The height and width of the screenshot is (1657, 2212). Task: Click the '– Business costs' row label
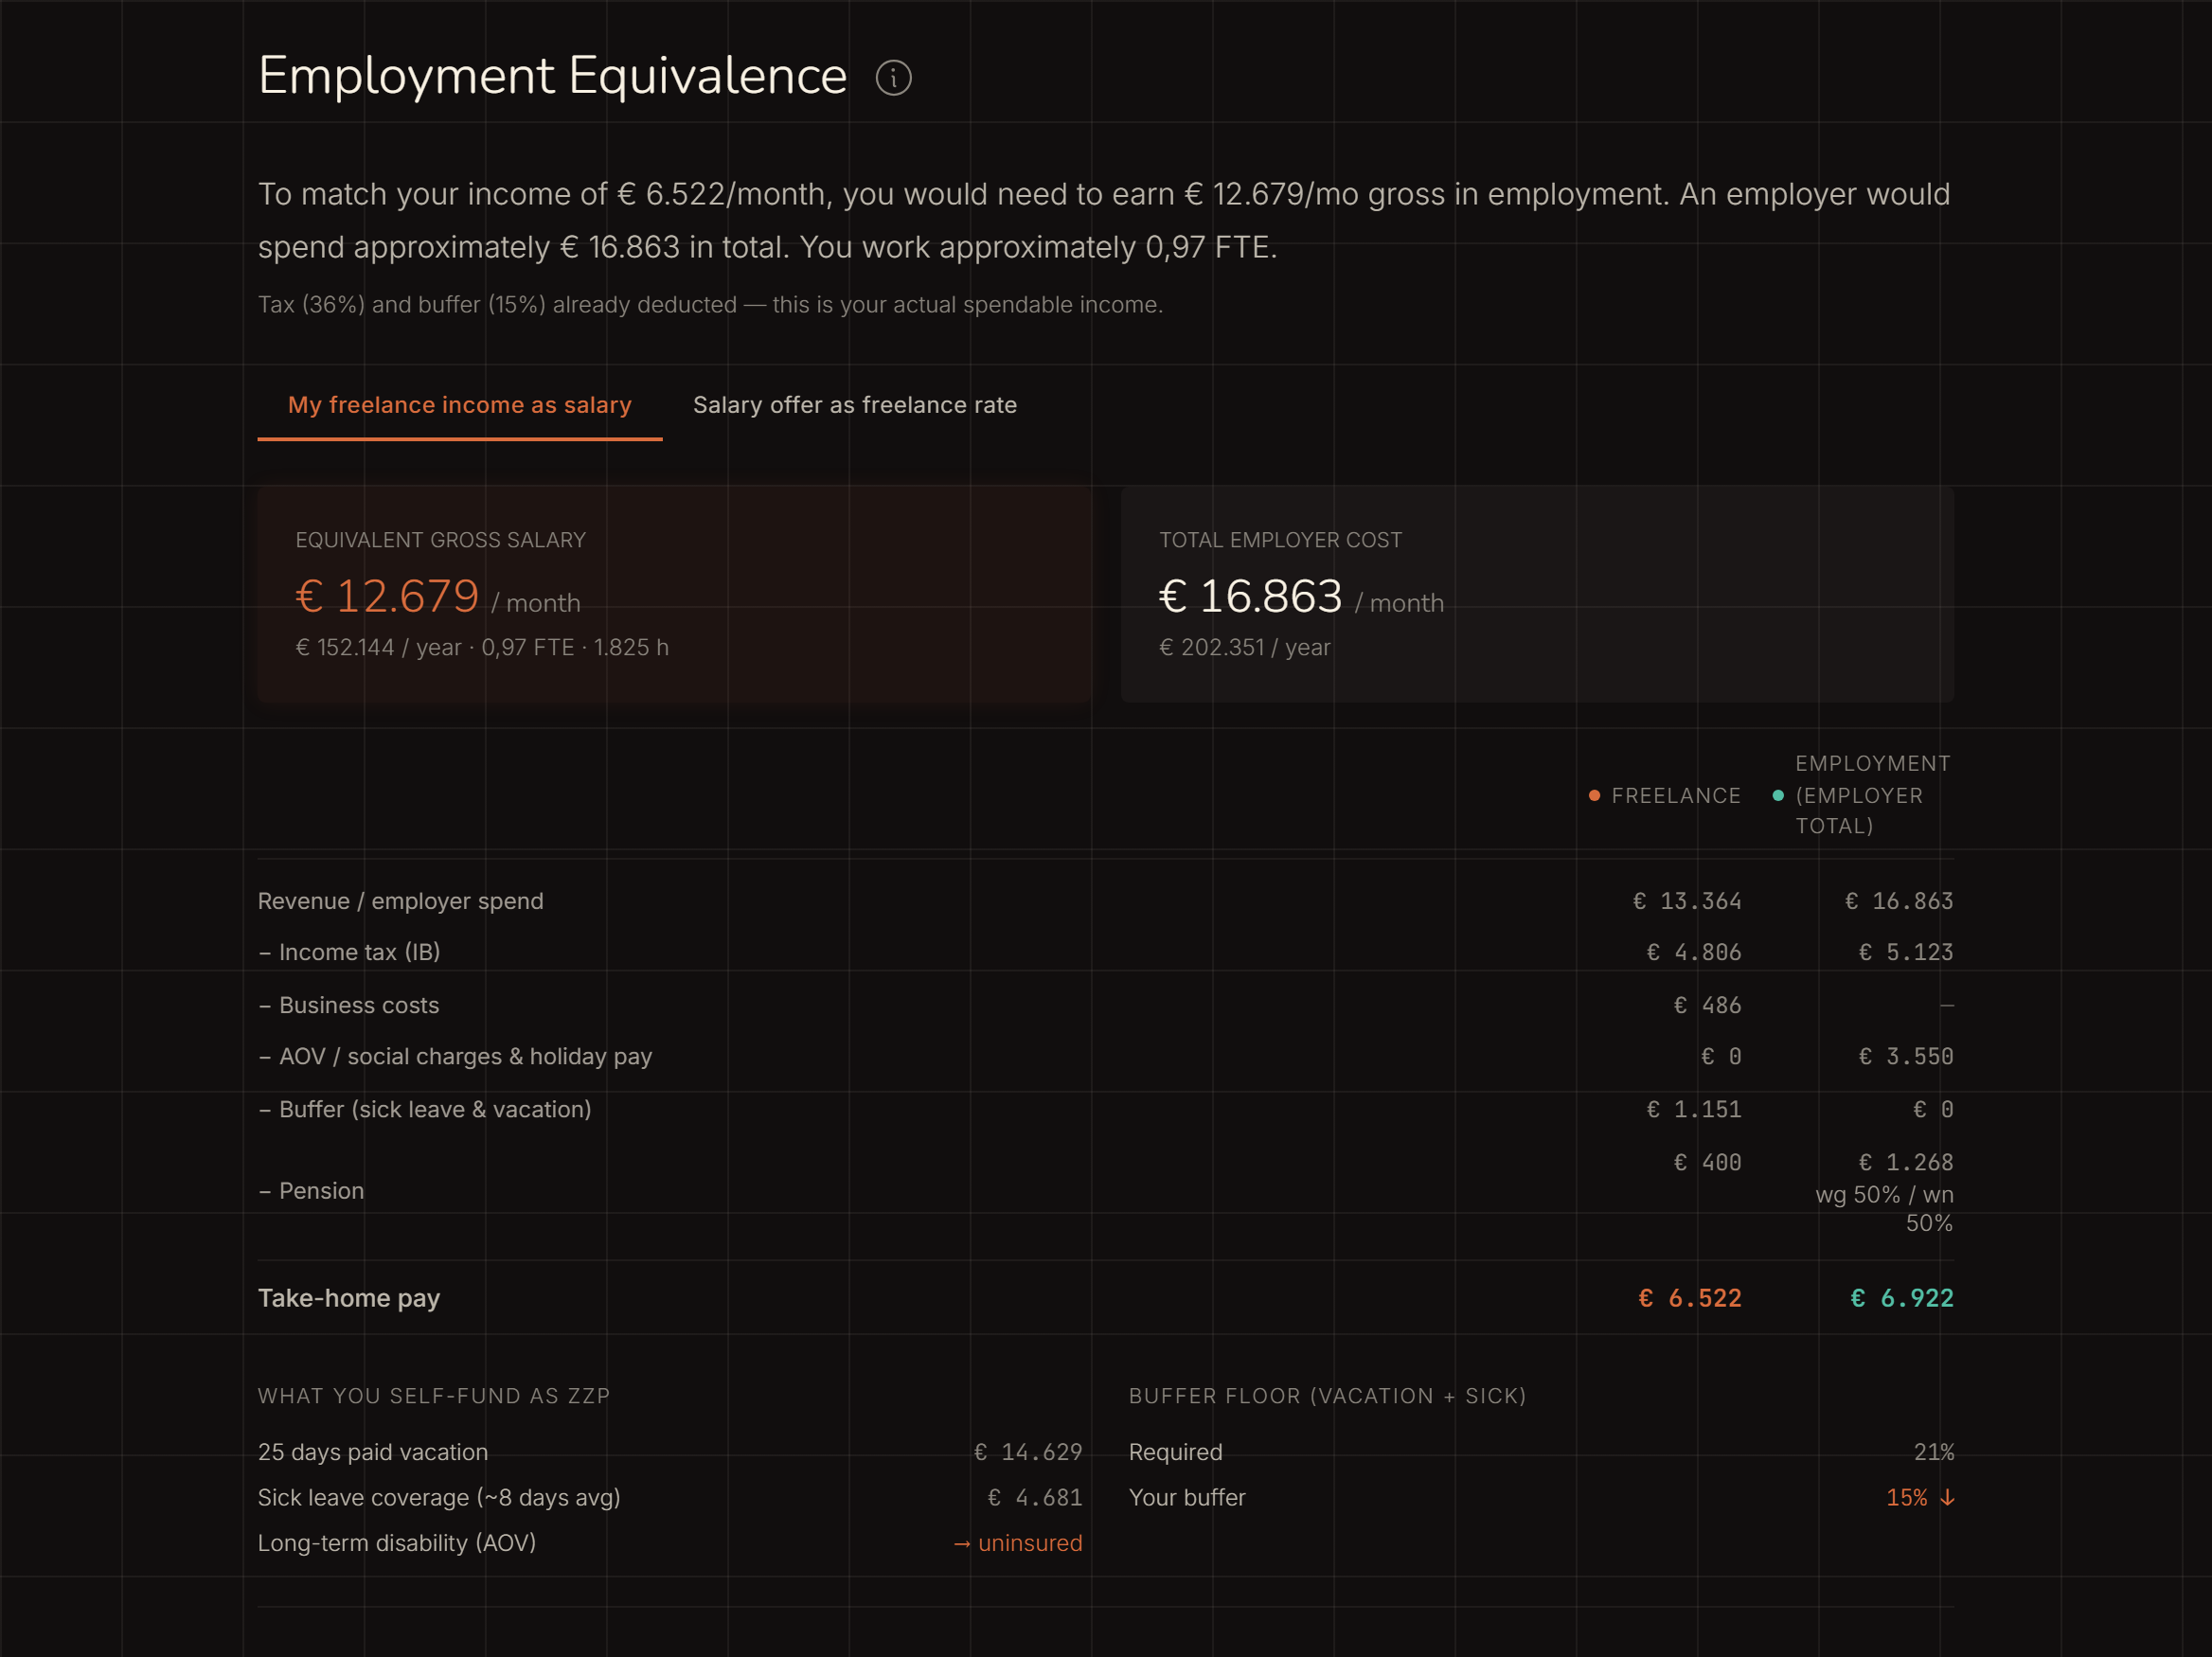click(349, 1005)
